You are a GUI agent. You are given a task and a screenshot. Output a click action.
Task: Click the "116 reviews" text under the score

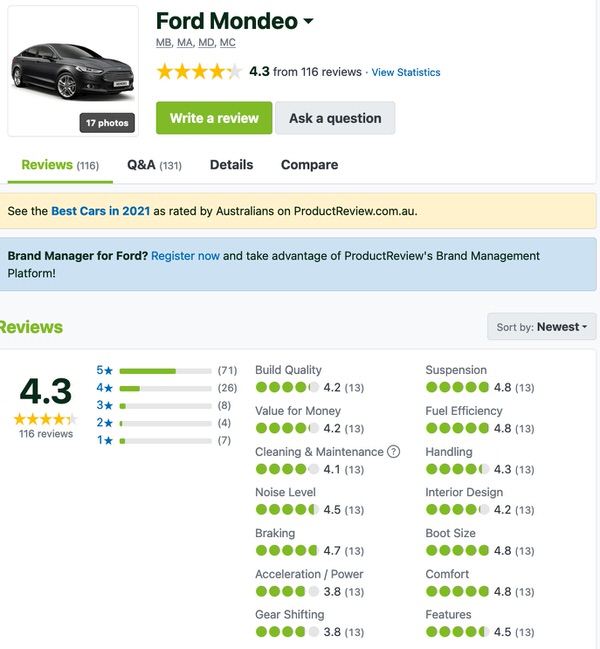pyautogui.click(x=46, y=434)
